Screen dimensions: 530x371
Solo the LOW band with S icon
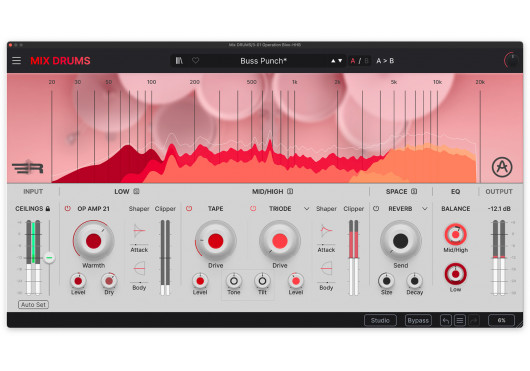pyautogui.click(x=136, y=191)
